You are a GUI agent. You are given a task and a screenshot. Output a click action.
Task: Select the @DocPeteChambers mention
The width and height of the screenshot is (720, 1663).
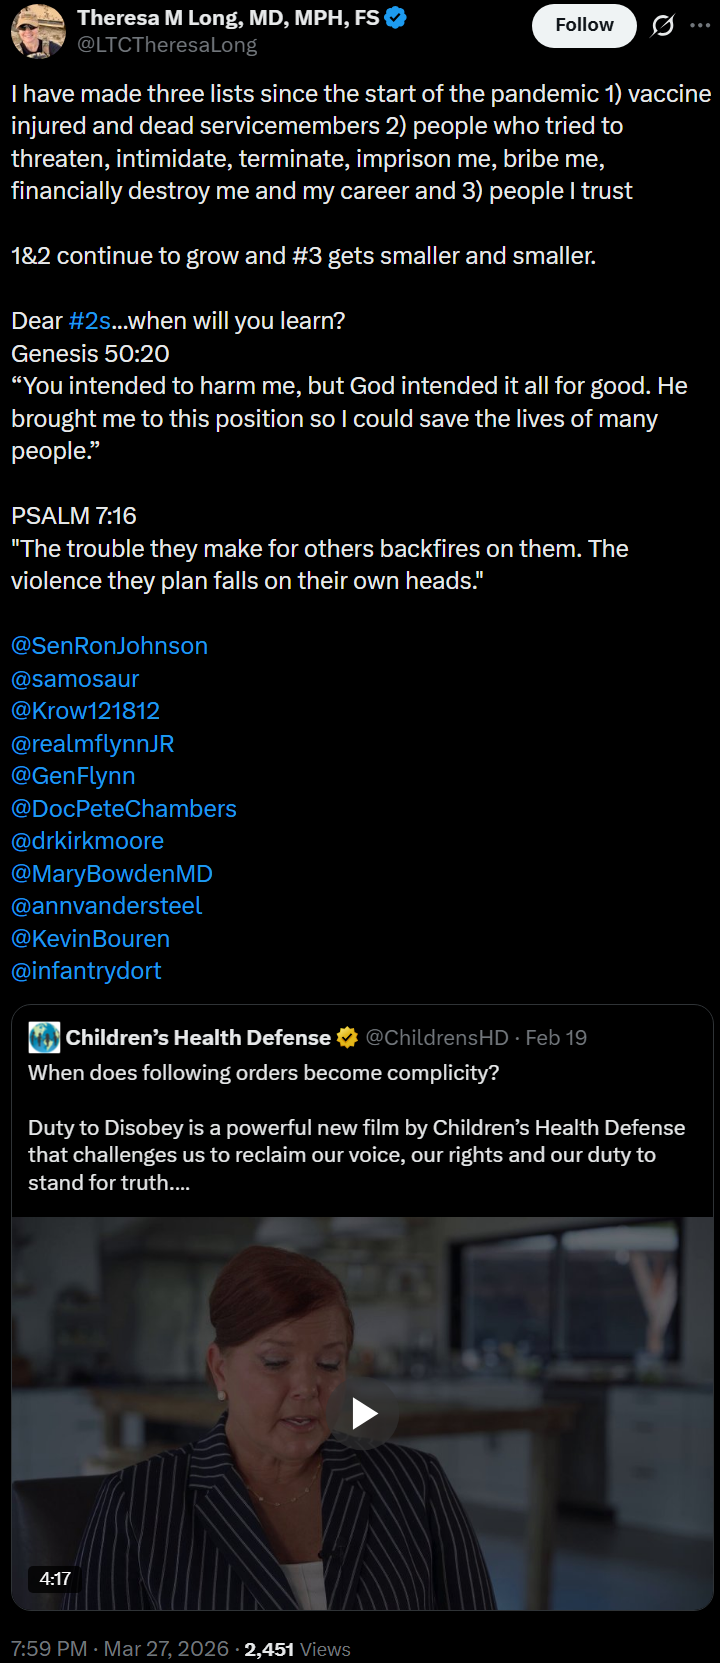tap(124, 809)
